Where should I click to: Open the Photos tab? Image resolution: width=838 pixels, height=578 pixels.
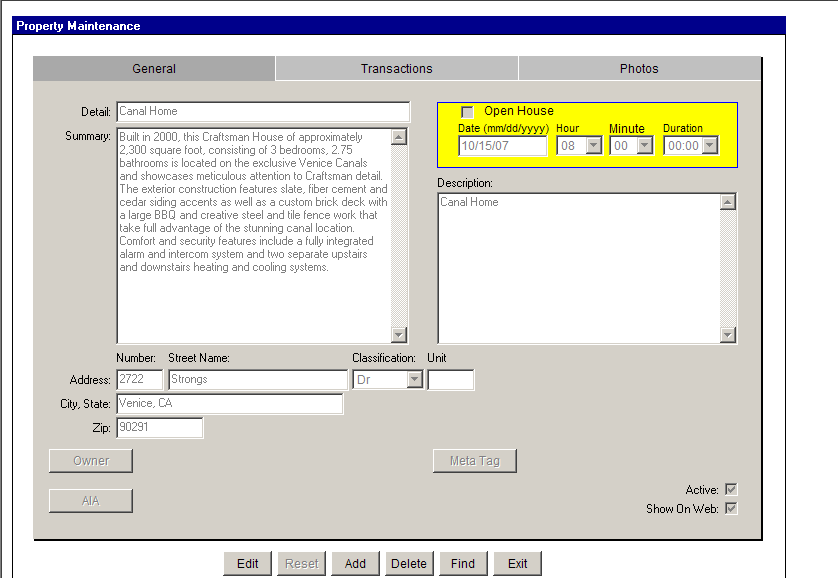point(639,69)
